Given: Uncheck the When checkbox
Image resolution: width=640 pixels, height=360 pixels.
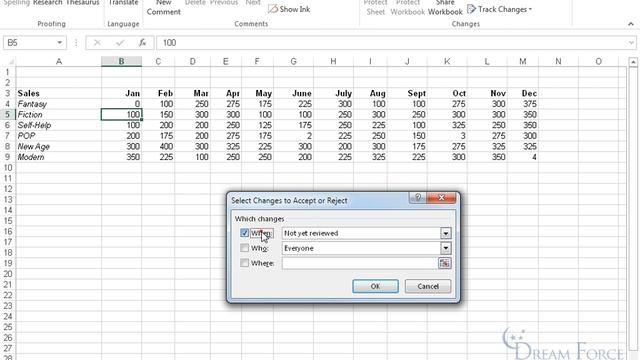Looking at the screenshot, I should 244,233.
